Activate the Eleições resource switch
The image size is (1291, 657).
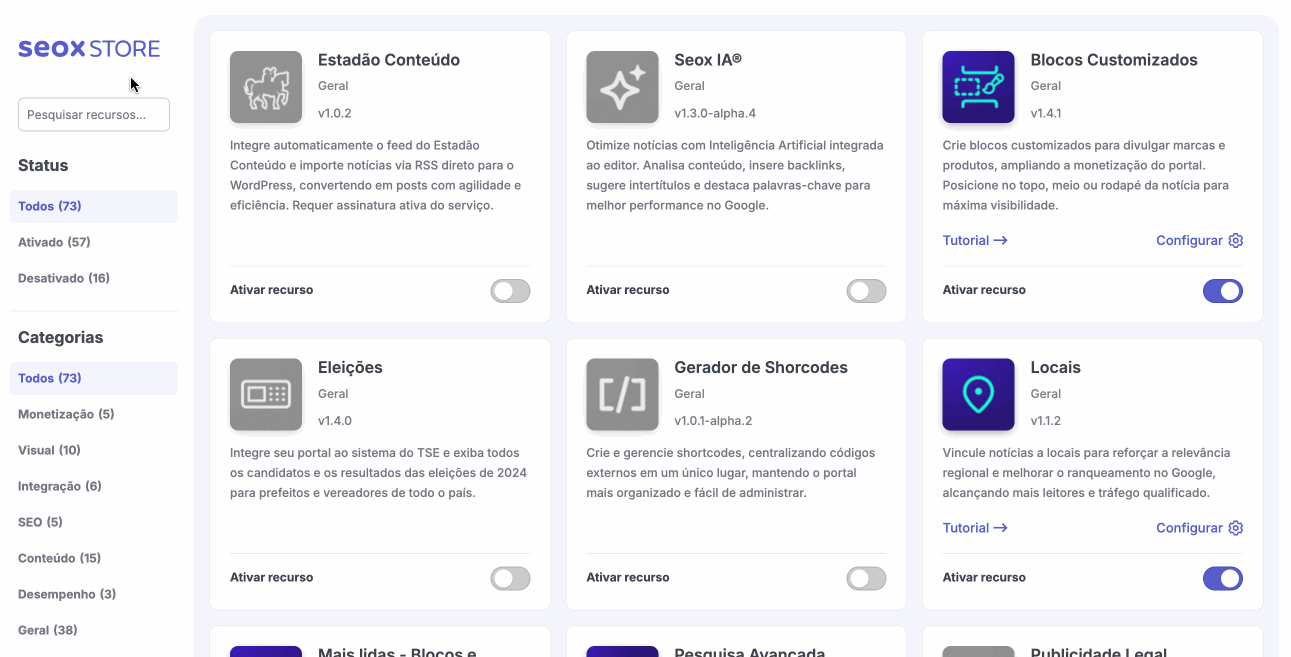point(510,578)
